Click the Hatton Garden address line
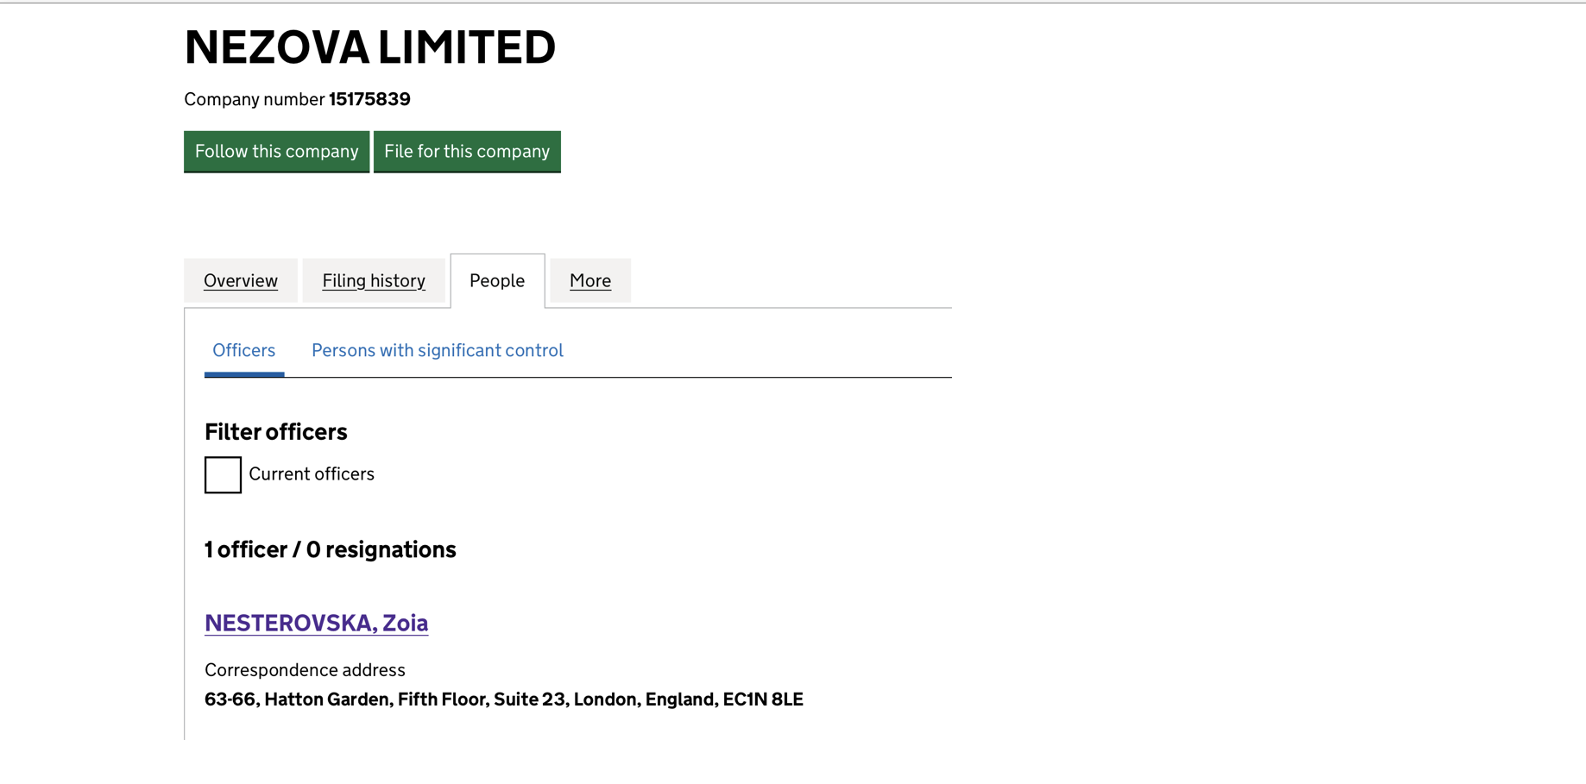 (326, 699)
